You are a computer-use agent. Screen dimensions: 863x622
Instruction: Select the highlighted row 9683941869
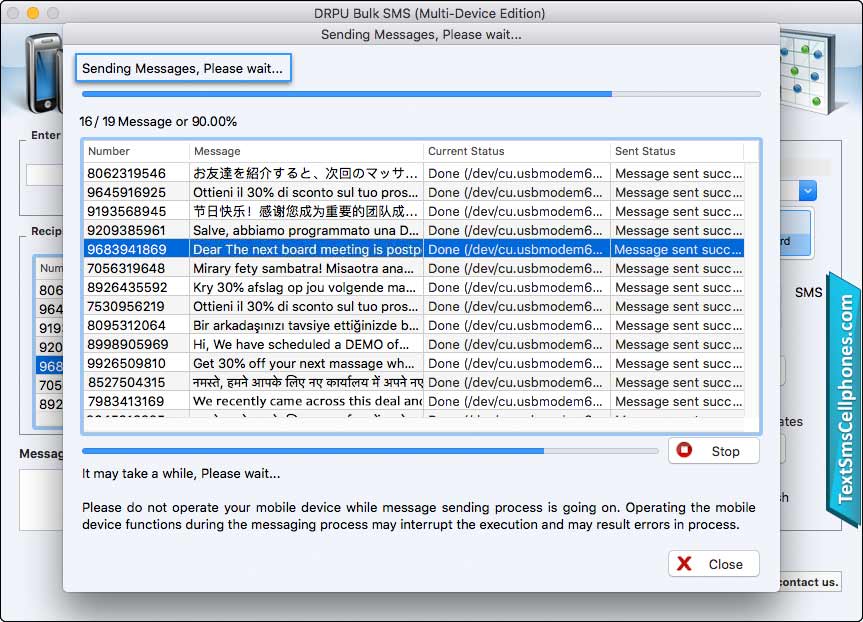tap(413, 249)
